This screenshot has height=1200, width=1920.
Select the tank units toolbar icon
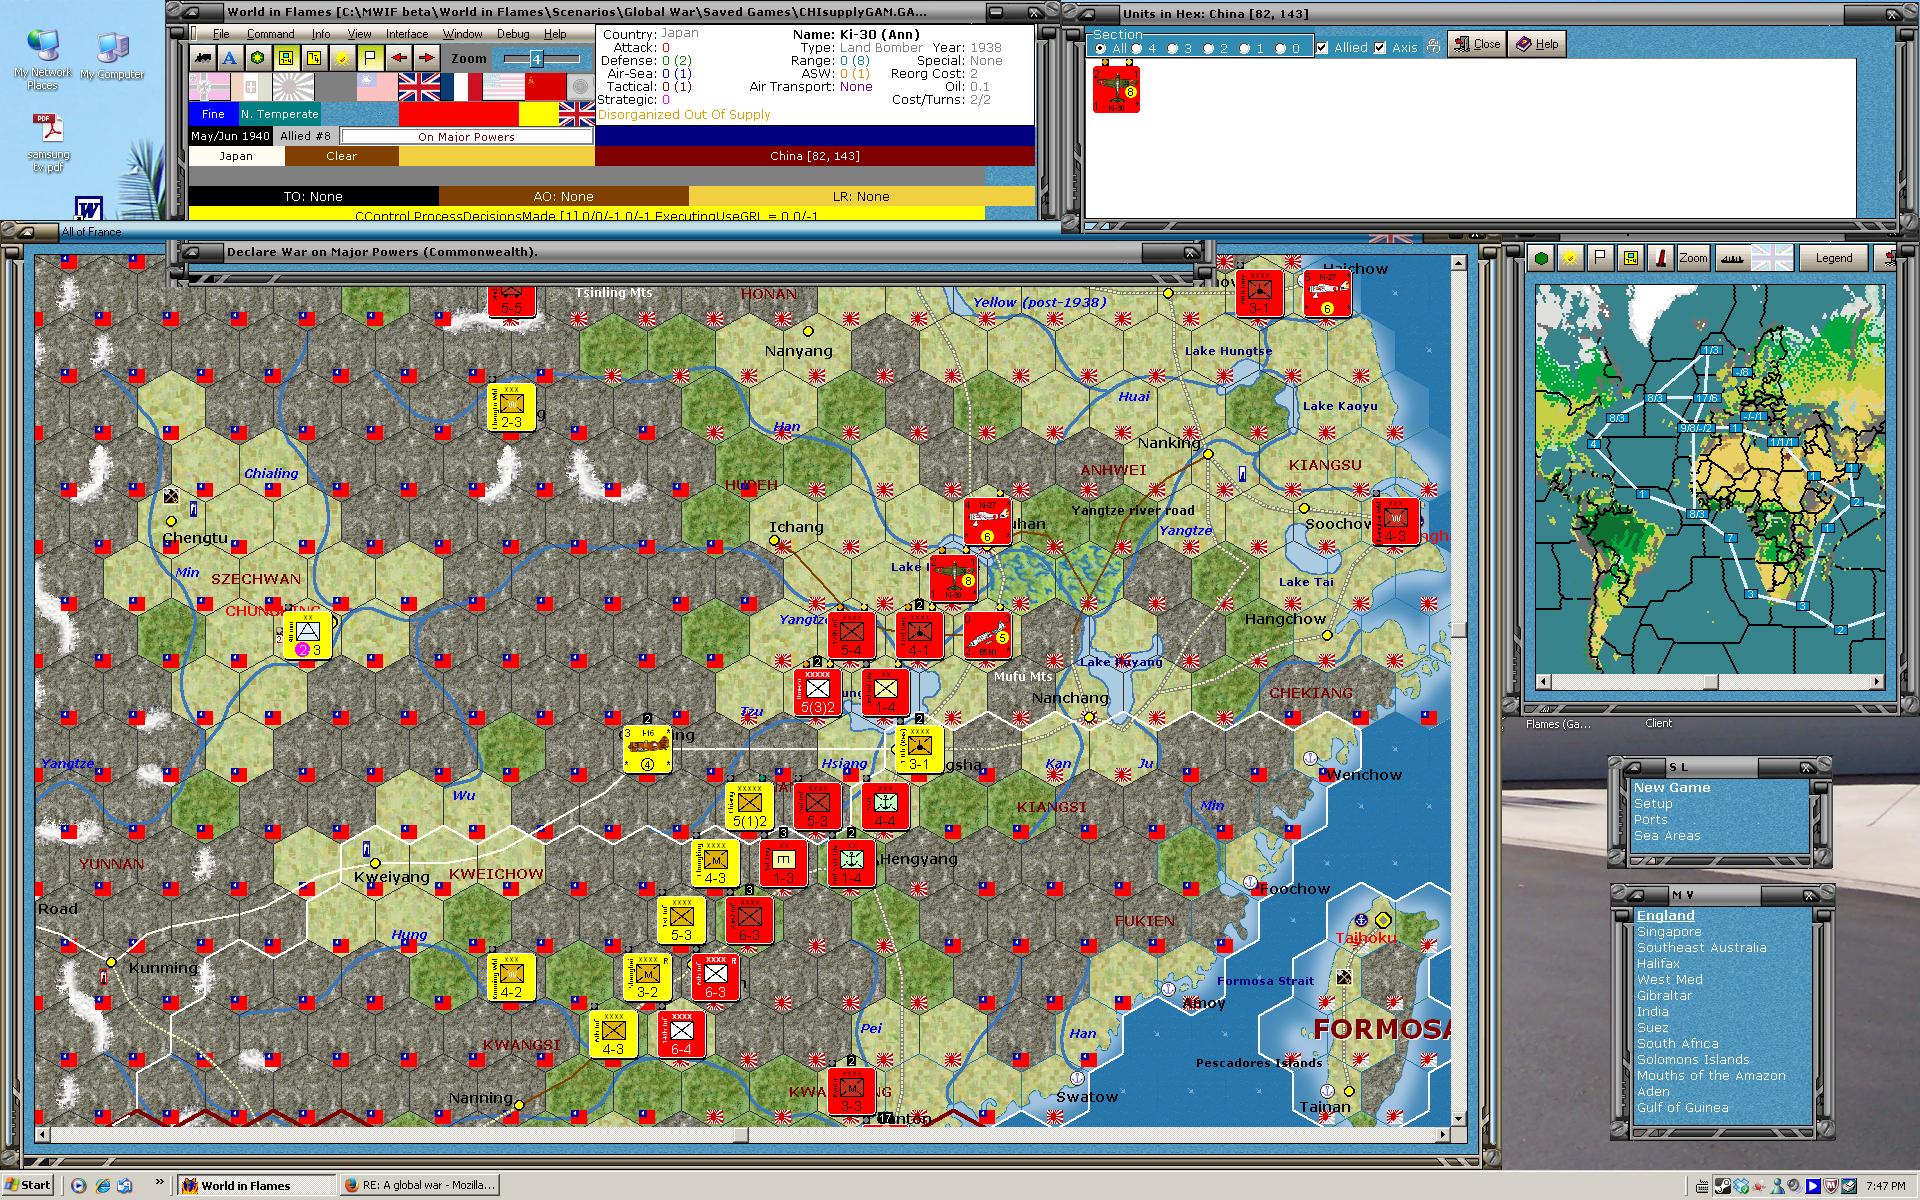(x=203, y=58)
